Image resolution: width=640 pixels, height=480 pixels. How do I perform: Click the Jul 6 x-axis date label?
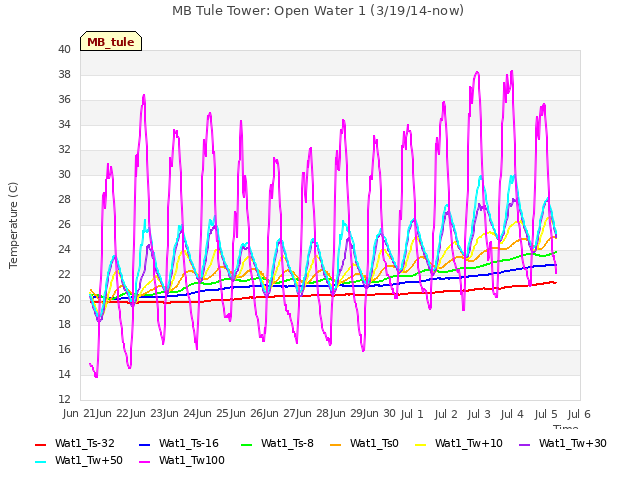pos(579,414)
